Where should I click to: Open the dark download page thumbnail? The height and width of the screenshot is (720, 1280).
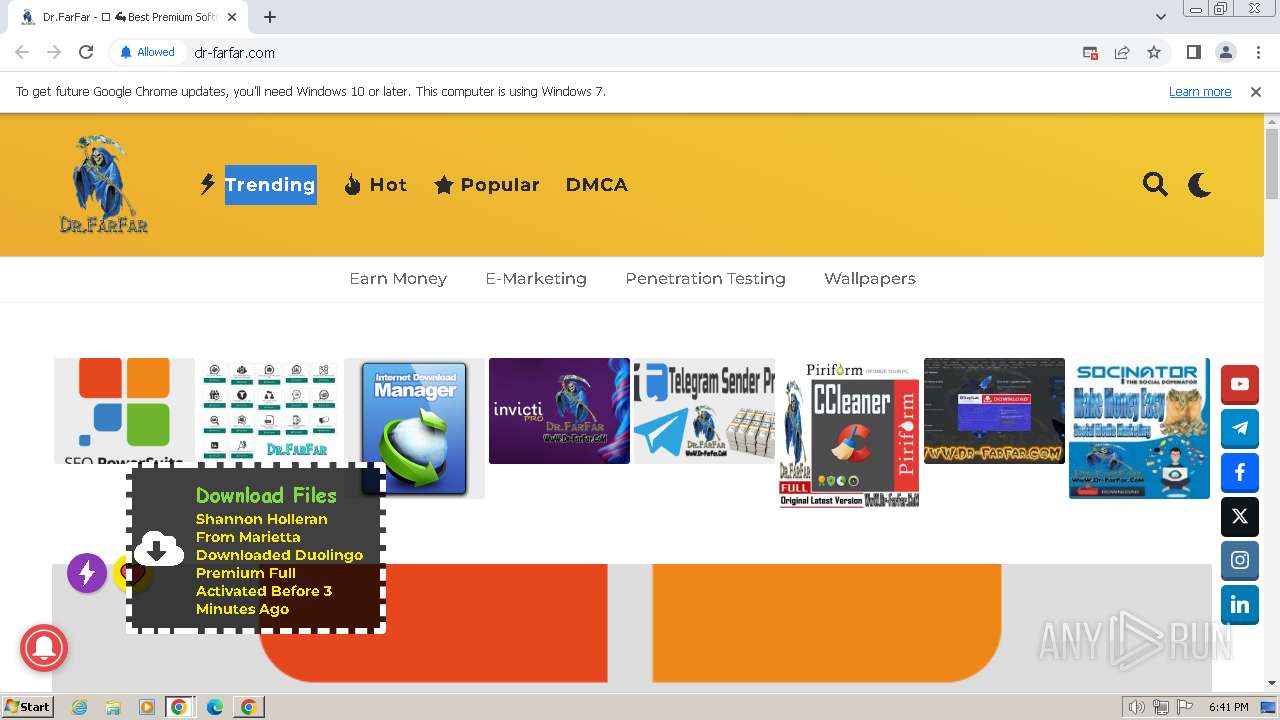994,411
